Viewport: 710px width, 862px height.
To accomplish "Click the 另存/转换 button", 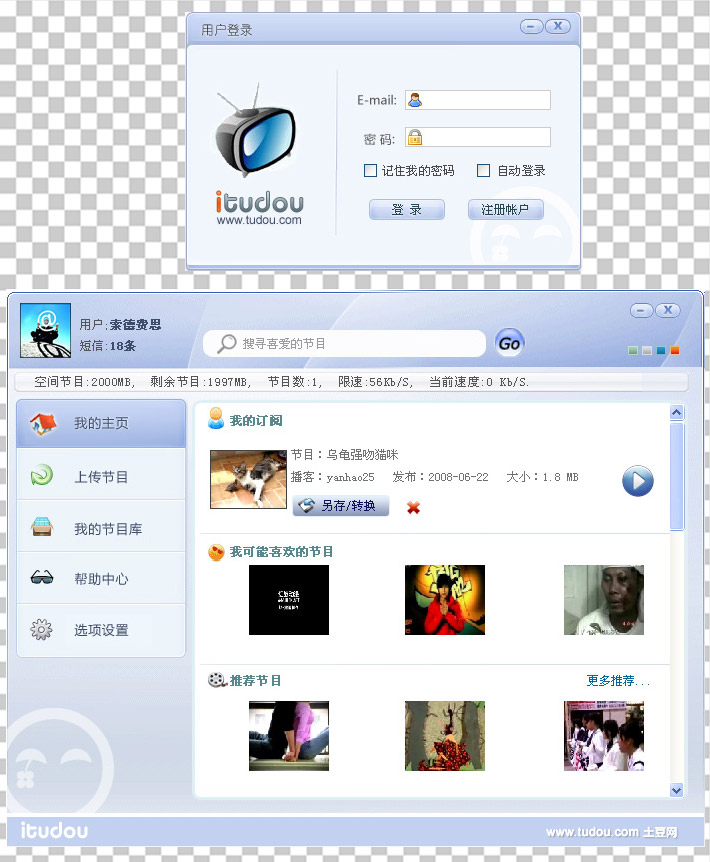I will pyautogui.click(x=341, y=505).
